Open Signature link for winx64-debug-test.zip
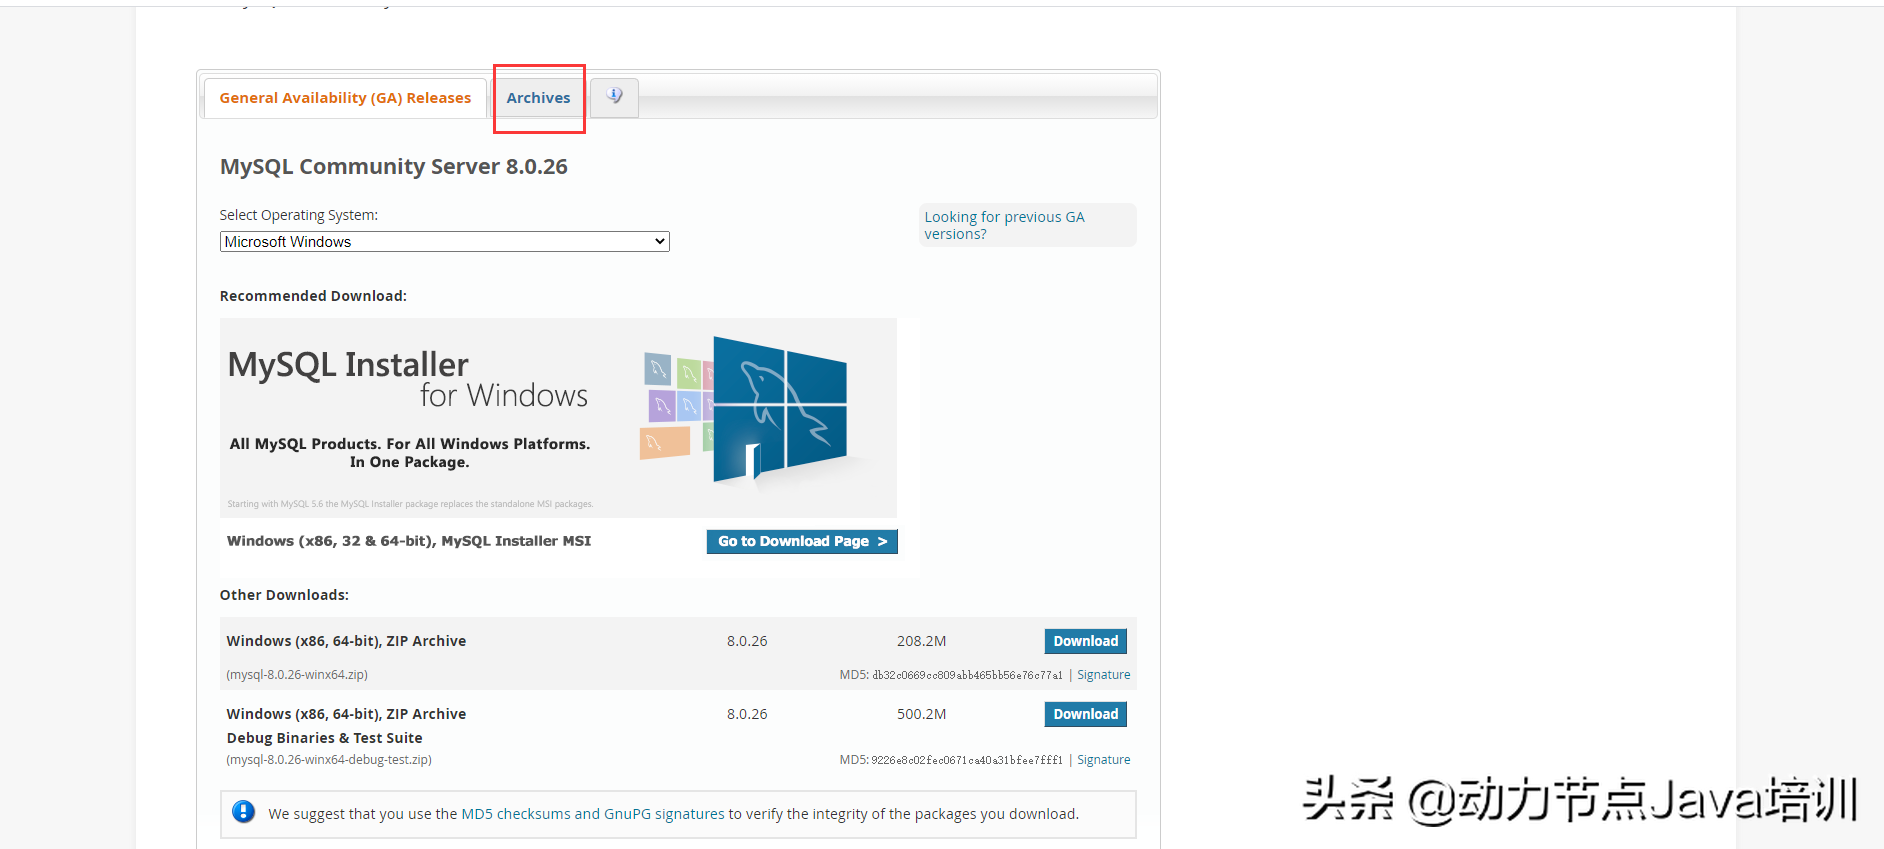The height and width of the screenshot is (849, 1884). (1103, 760)
